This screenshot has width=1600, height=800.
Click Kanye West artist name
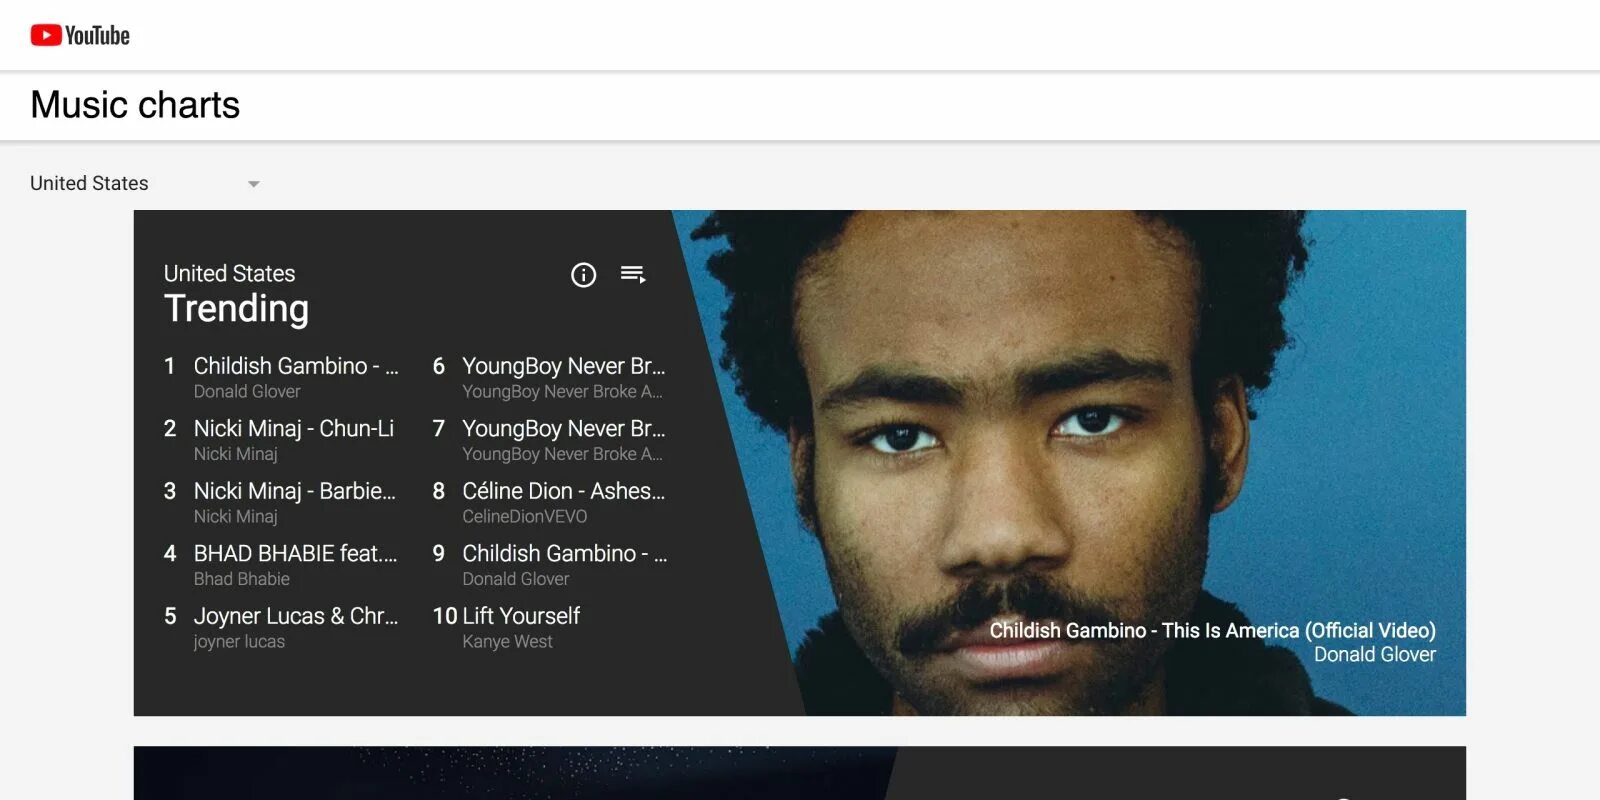507,642
